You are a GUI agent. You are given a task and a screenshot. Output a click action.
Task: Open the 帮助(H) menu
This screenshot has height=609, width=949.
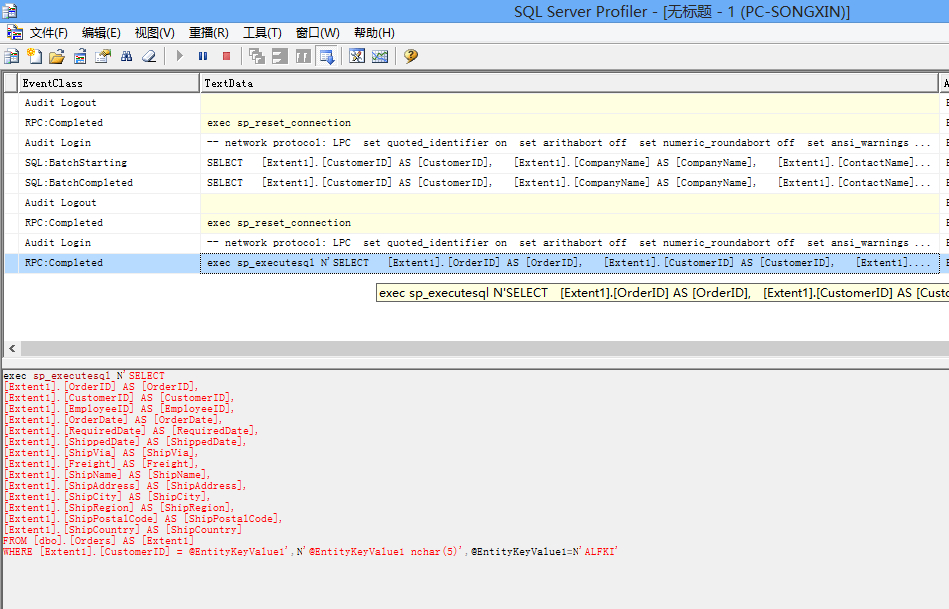pos(374,33)
